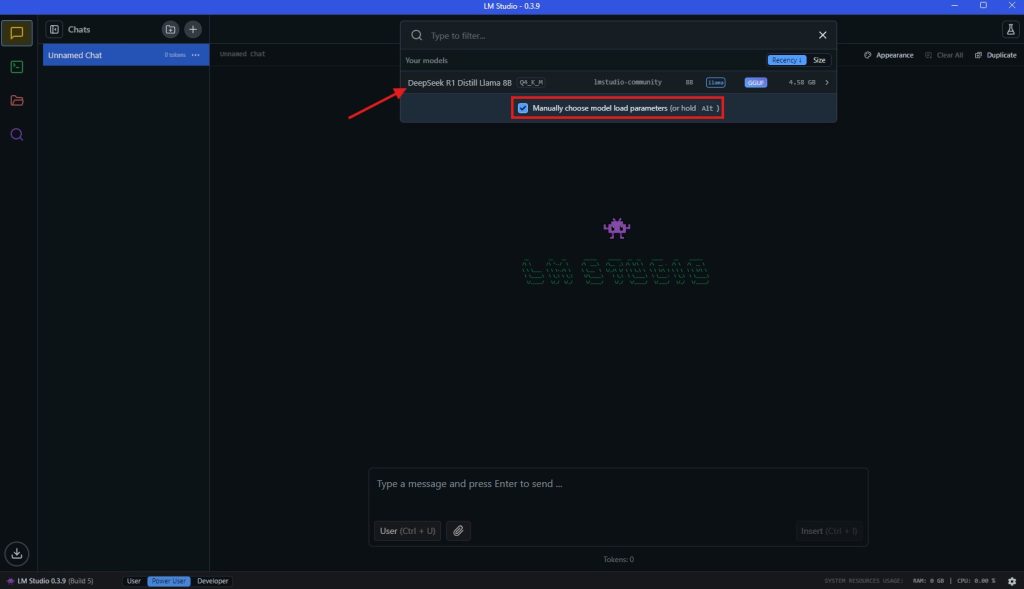Select the Power User mode tab
This screenshot has height=589, width=1024.
tap(166, 581)
